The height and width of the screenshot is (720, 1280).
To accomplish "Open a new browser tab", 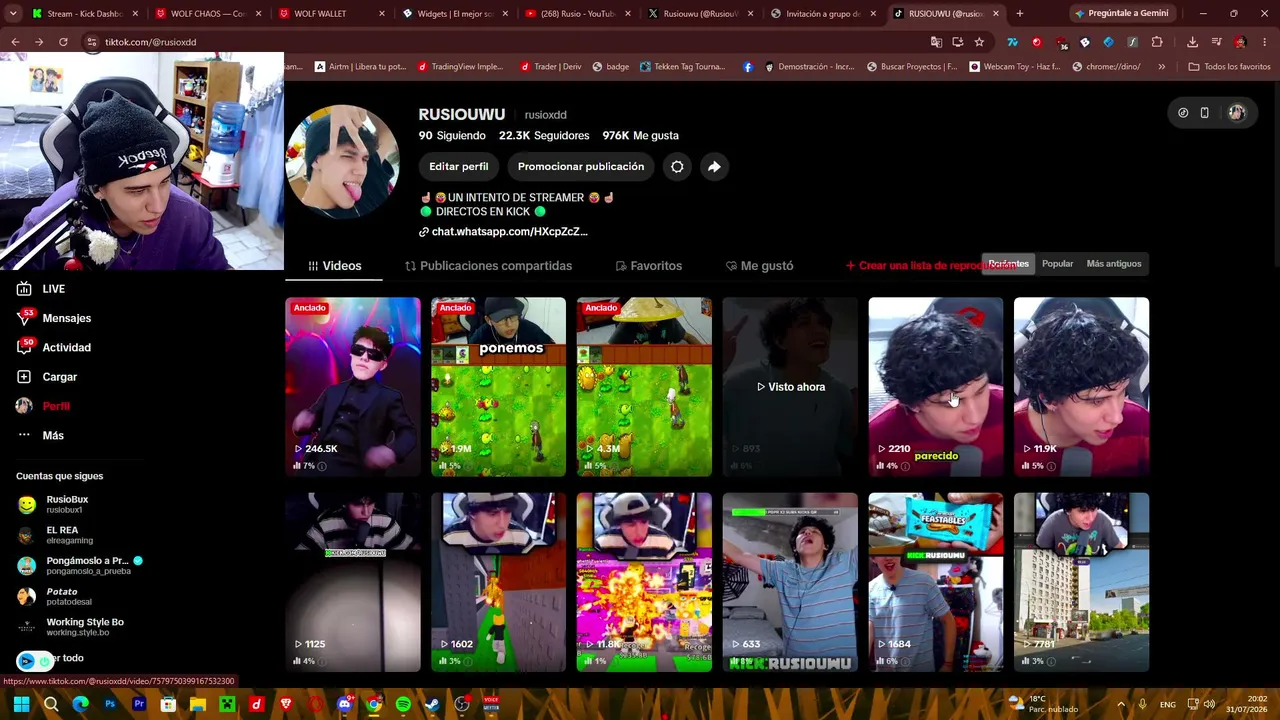I will click(1020, 14).
